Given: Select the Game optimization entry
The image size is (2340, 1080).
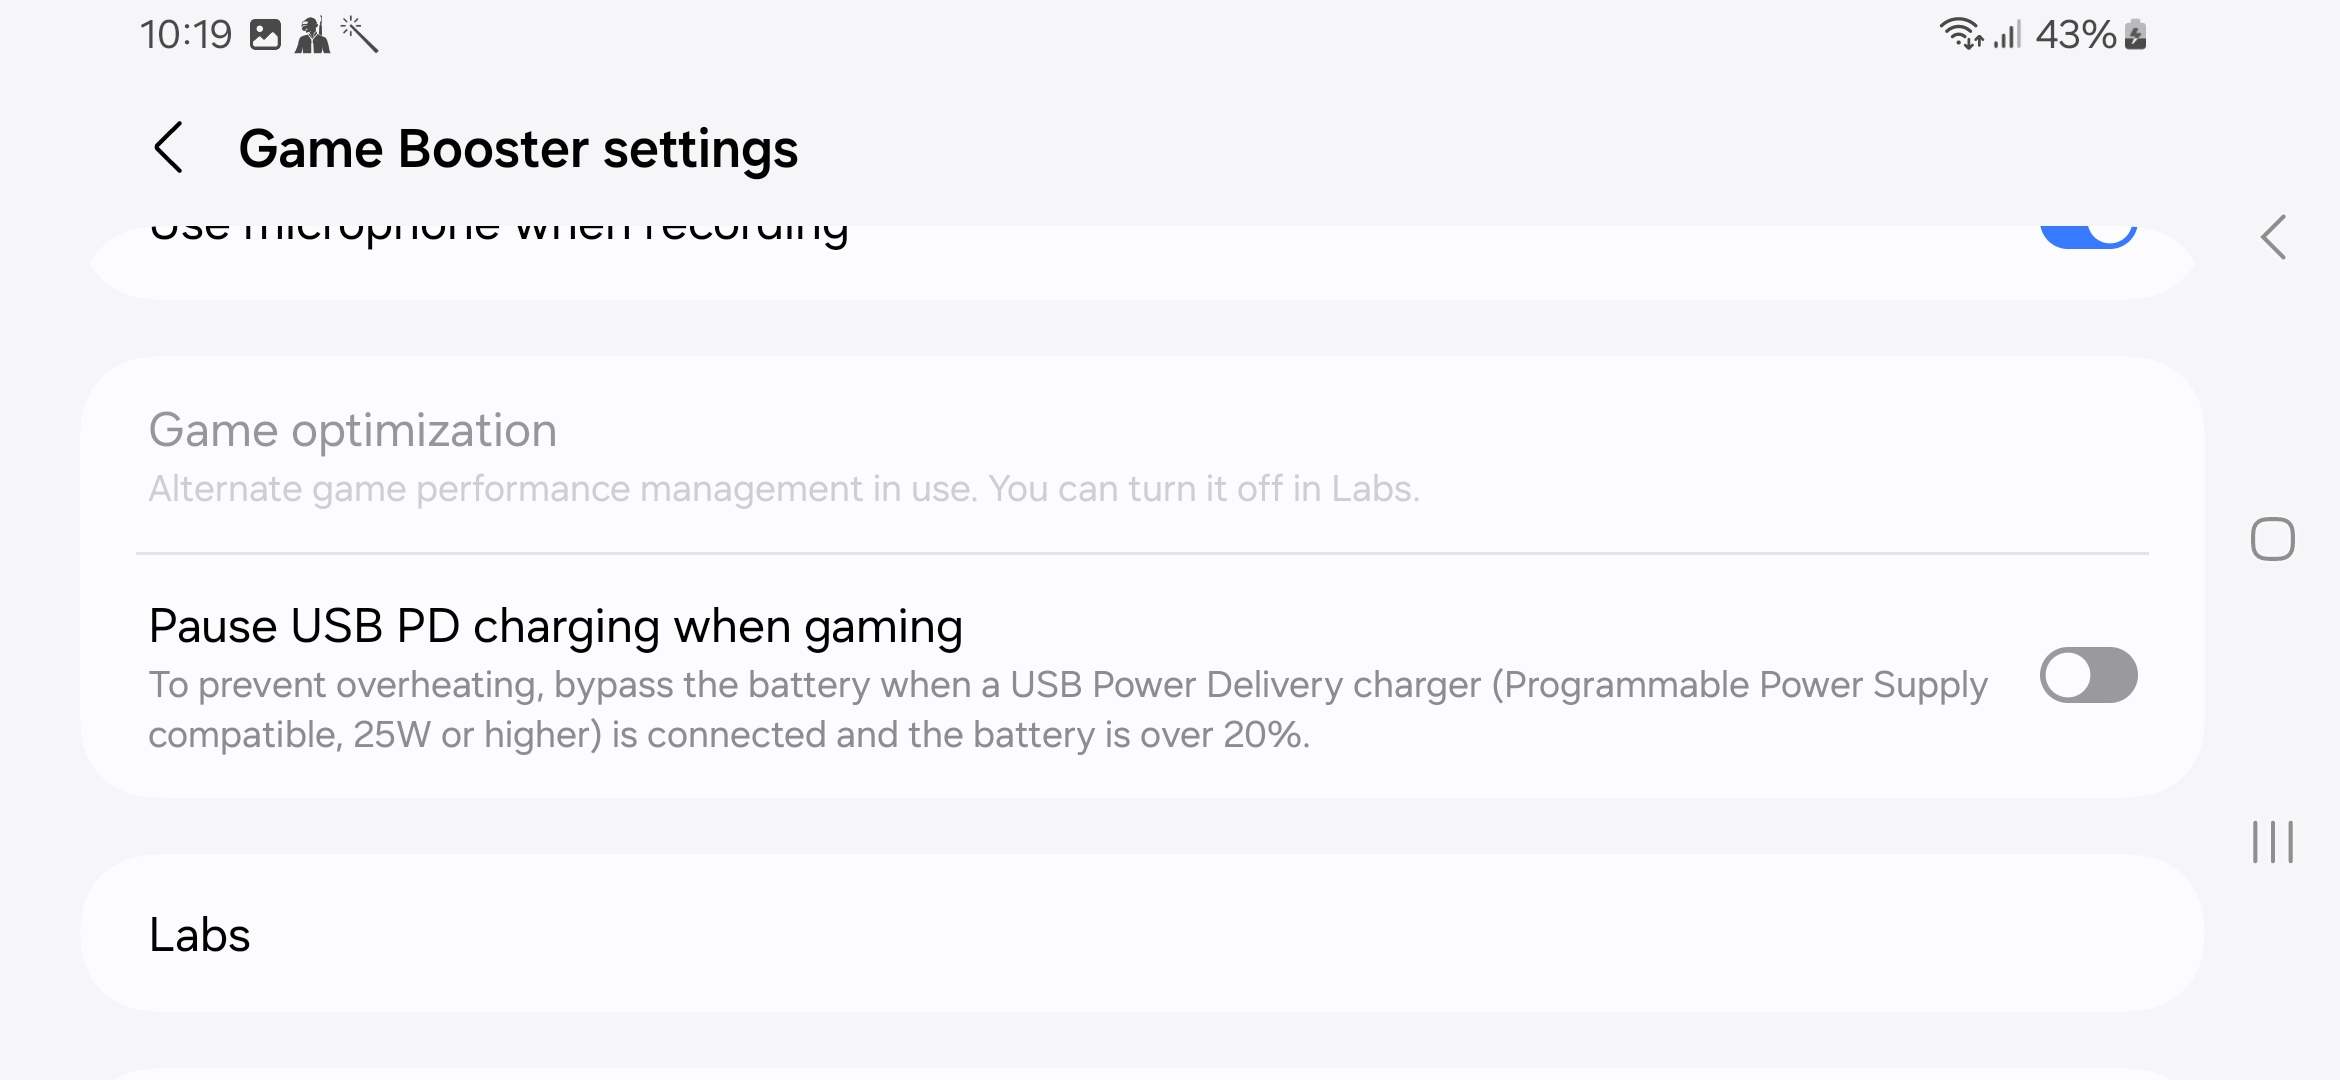Looking at the screenshot, I should point(352,431).
